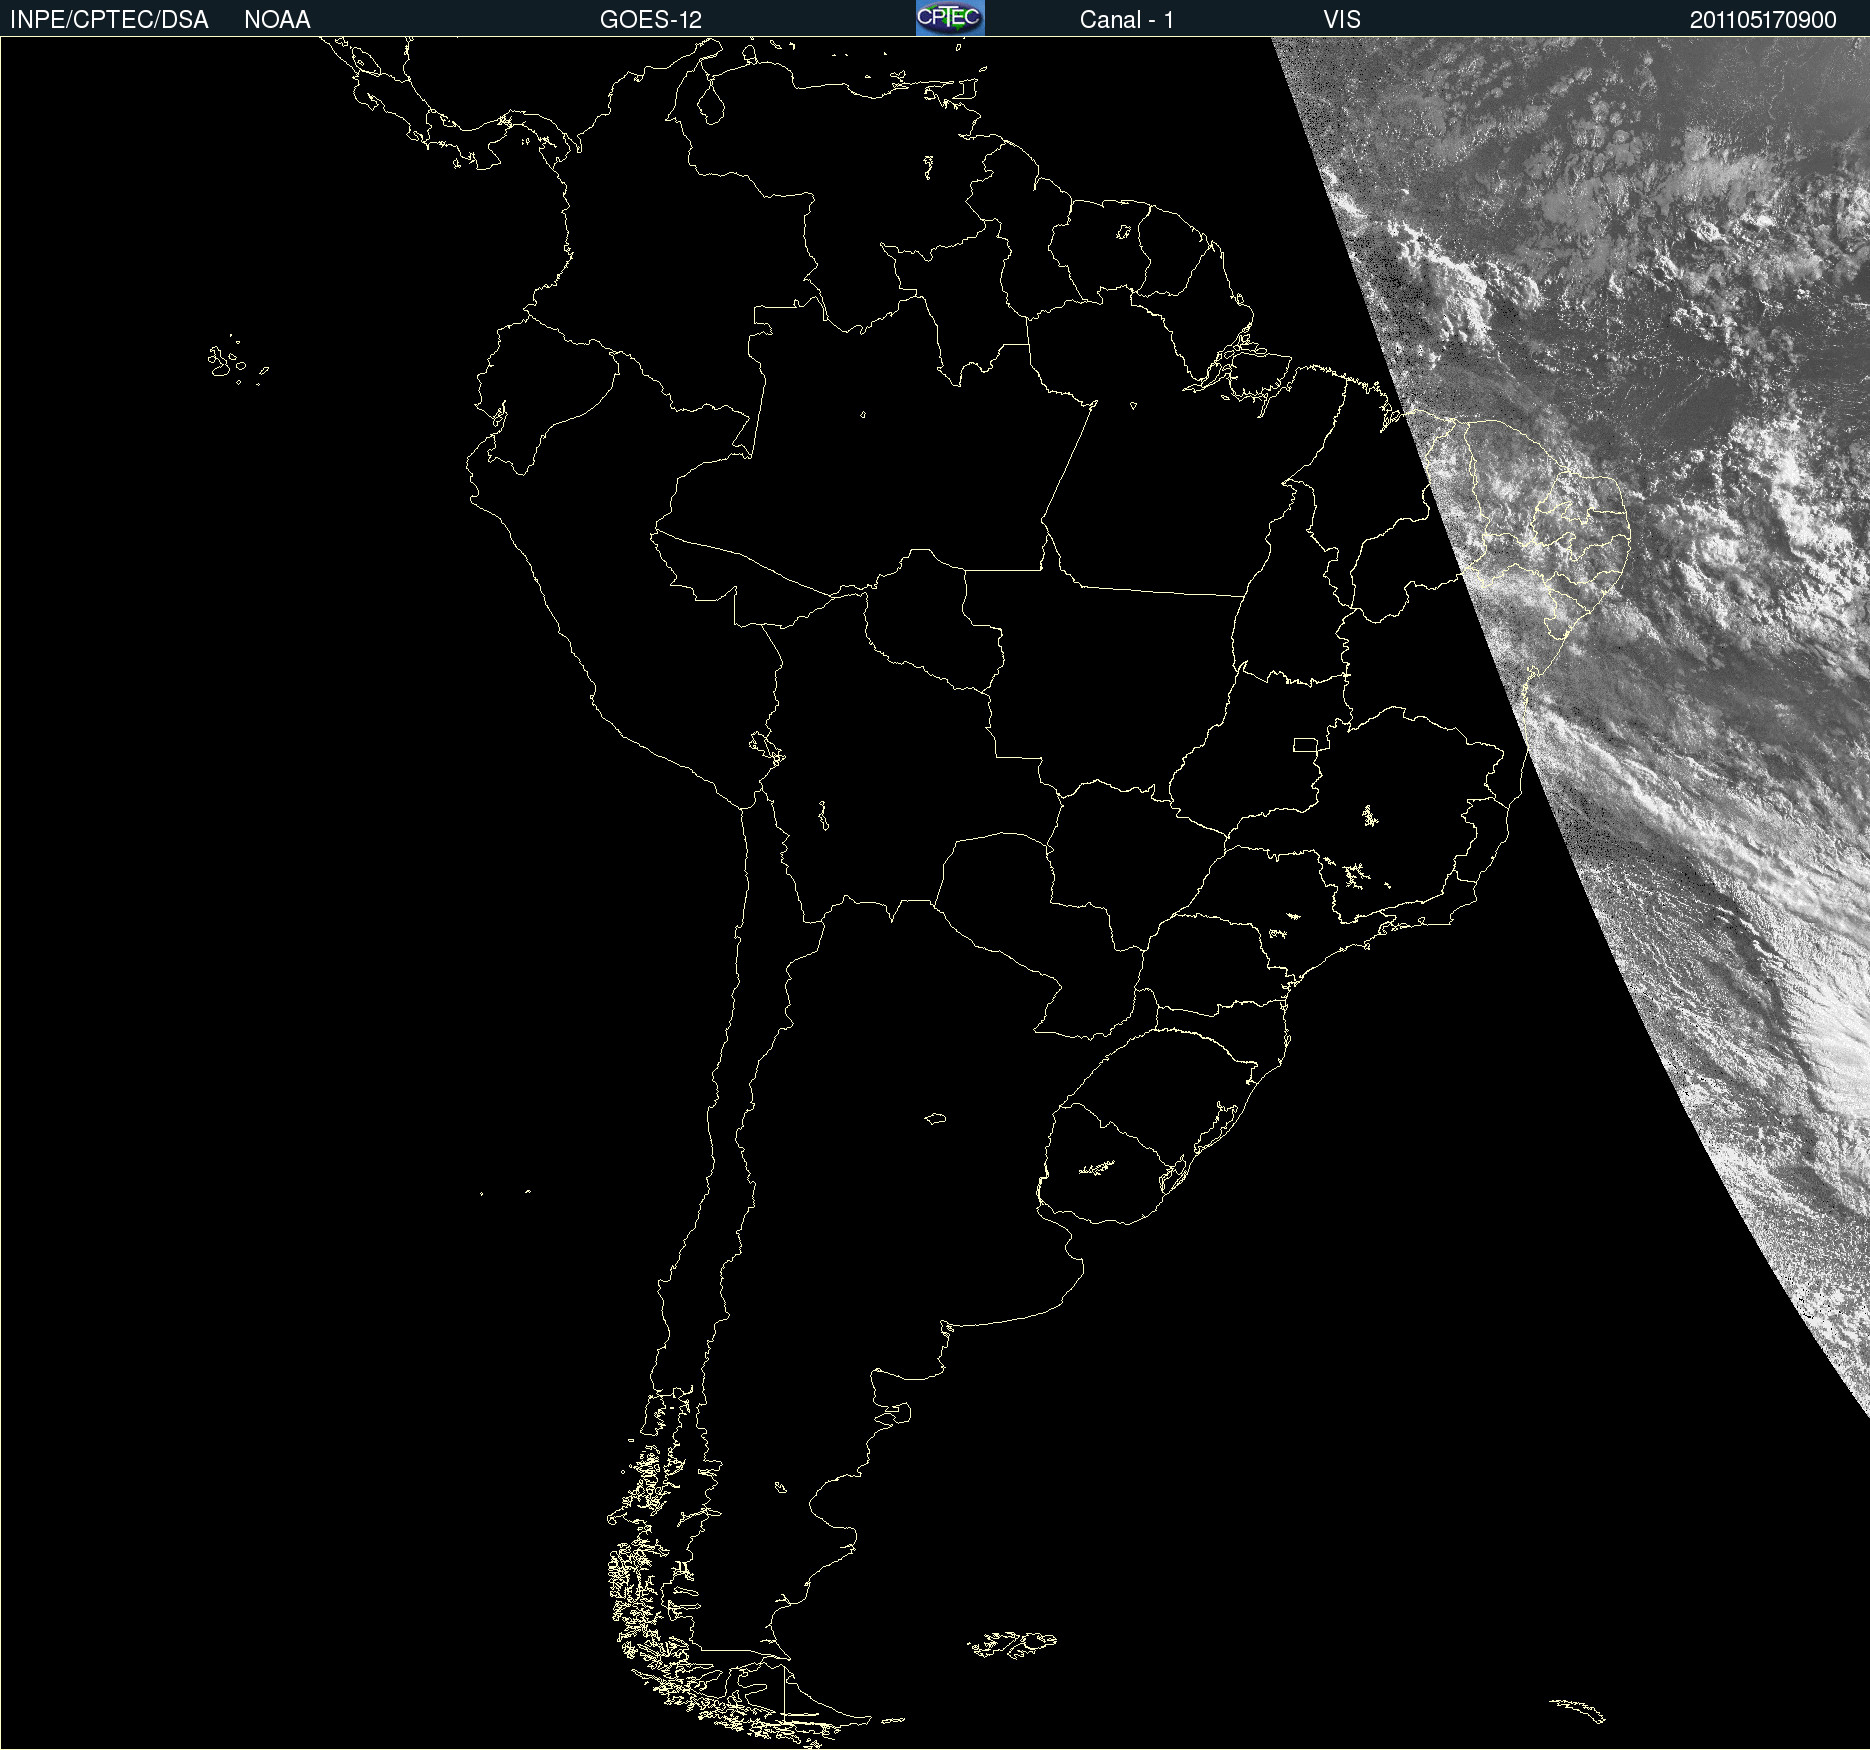
Task: Click the VIS label in header
Action: (x=1342, y=20)
